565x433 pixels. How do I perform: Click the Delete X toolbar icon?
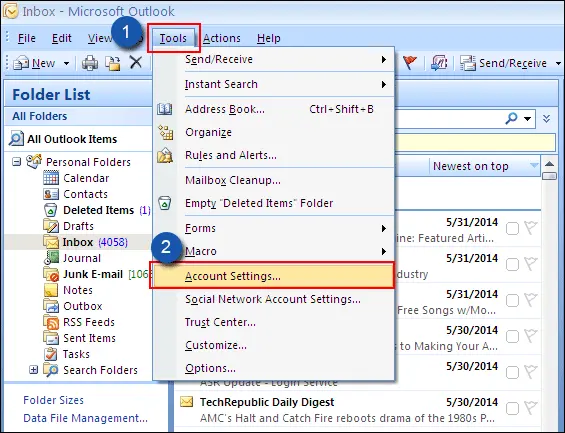[x=136, y=63]
